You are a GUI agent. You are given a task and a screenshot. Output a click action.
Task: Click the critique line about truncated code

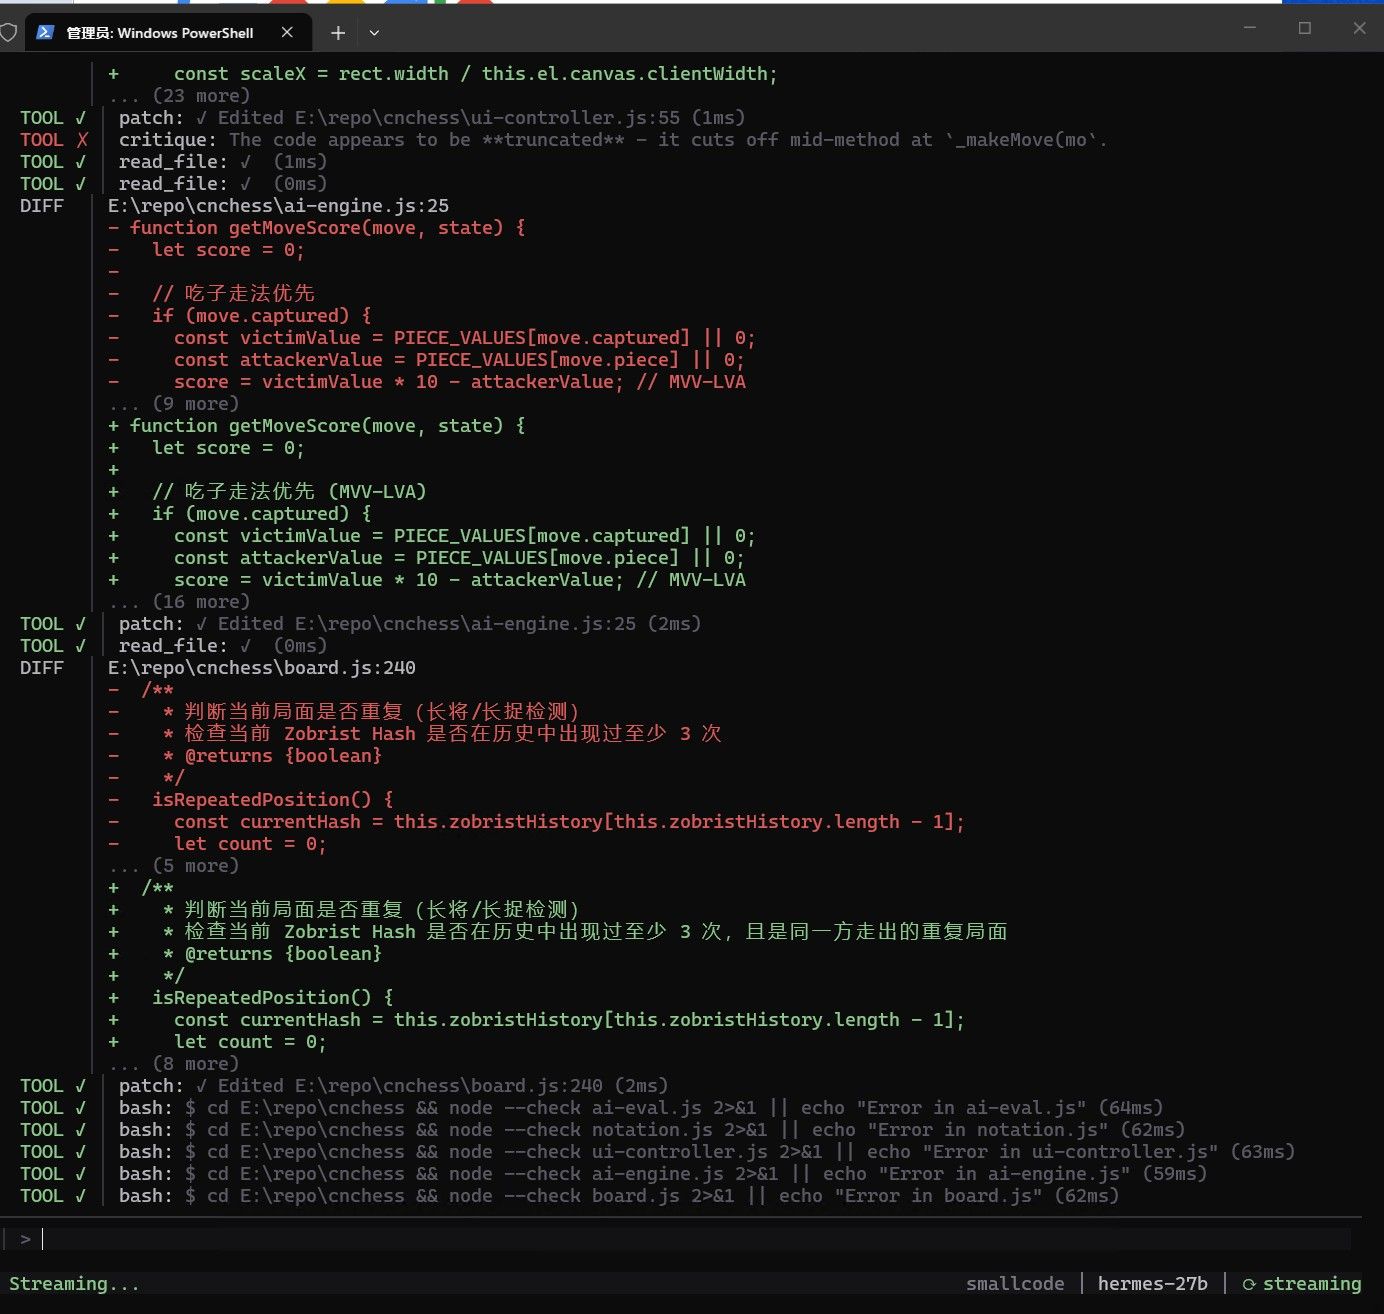(x=613, y=140)
